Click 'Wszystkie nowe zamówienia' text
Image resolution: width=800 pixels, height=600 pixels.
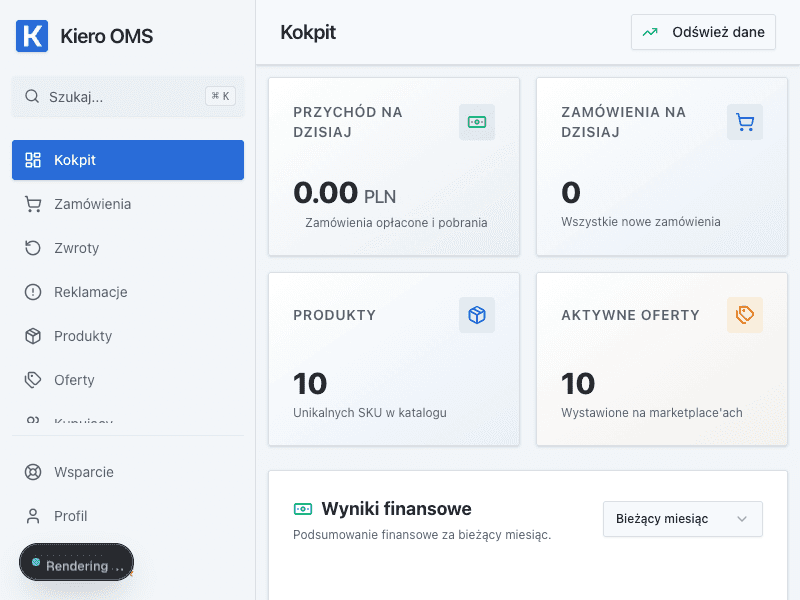[x=641, y=221]
